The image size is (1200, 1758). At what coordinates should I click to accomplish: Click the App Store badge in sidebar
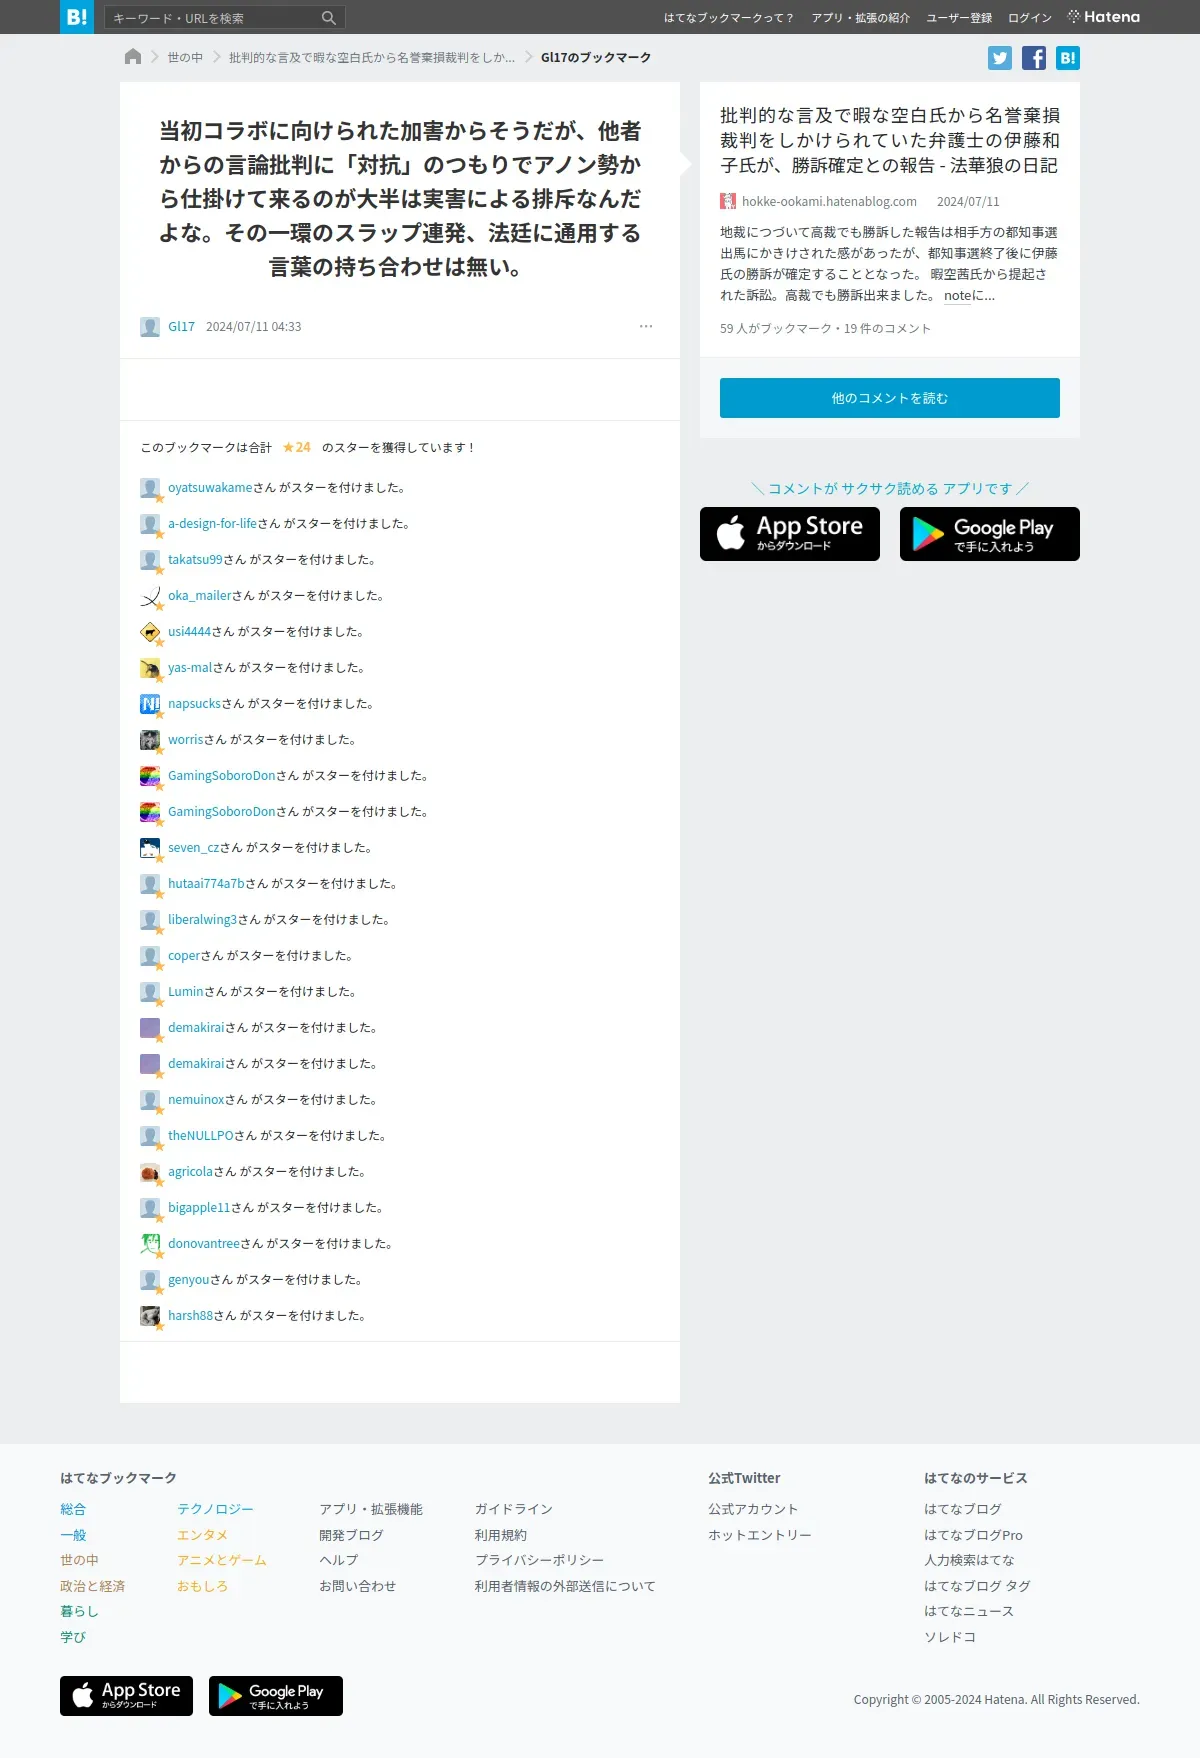pyautogui.click(x=790, y=534)
